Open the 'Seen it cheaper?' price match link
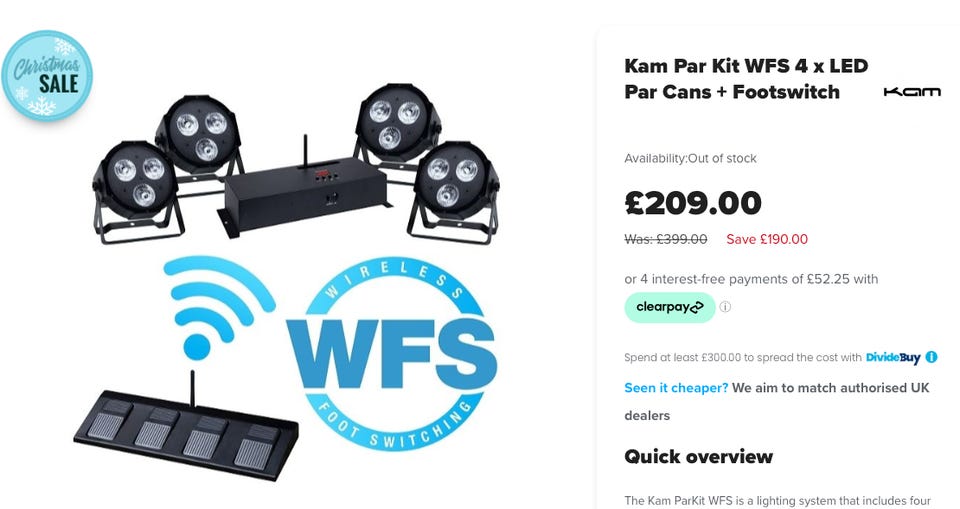This screenshot has width=960, height=509. 676,388
